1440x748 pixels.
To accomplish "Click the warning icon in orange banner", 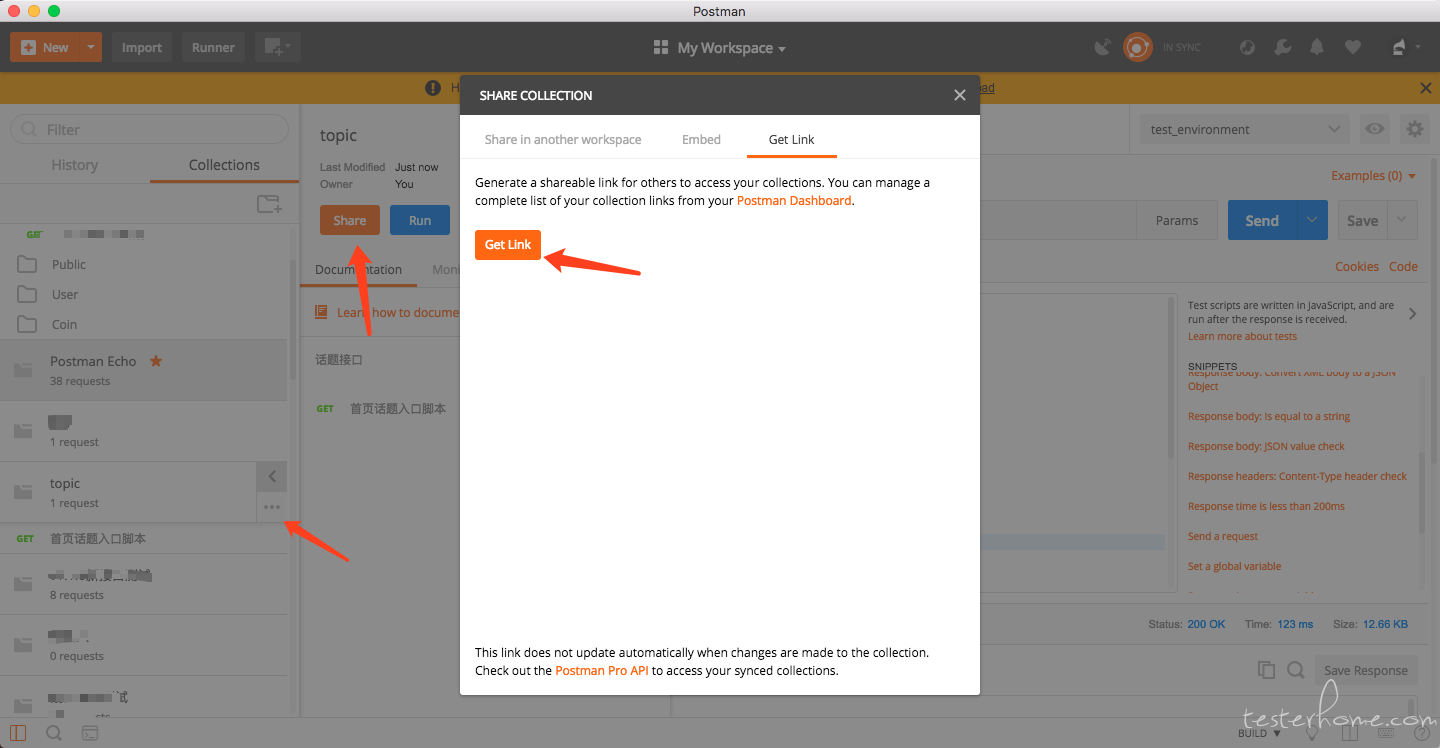I will (433, 88).
